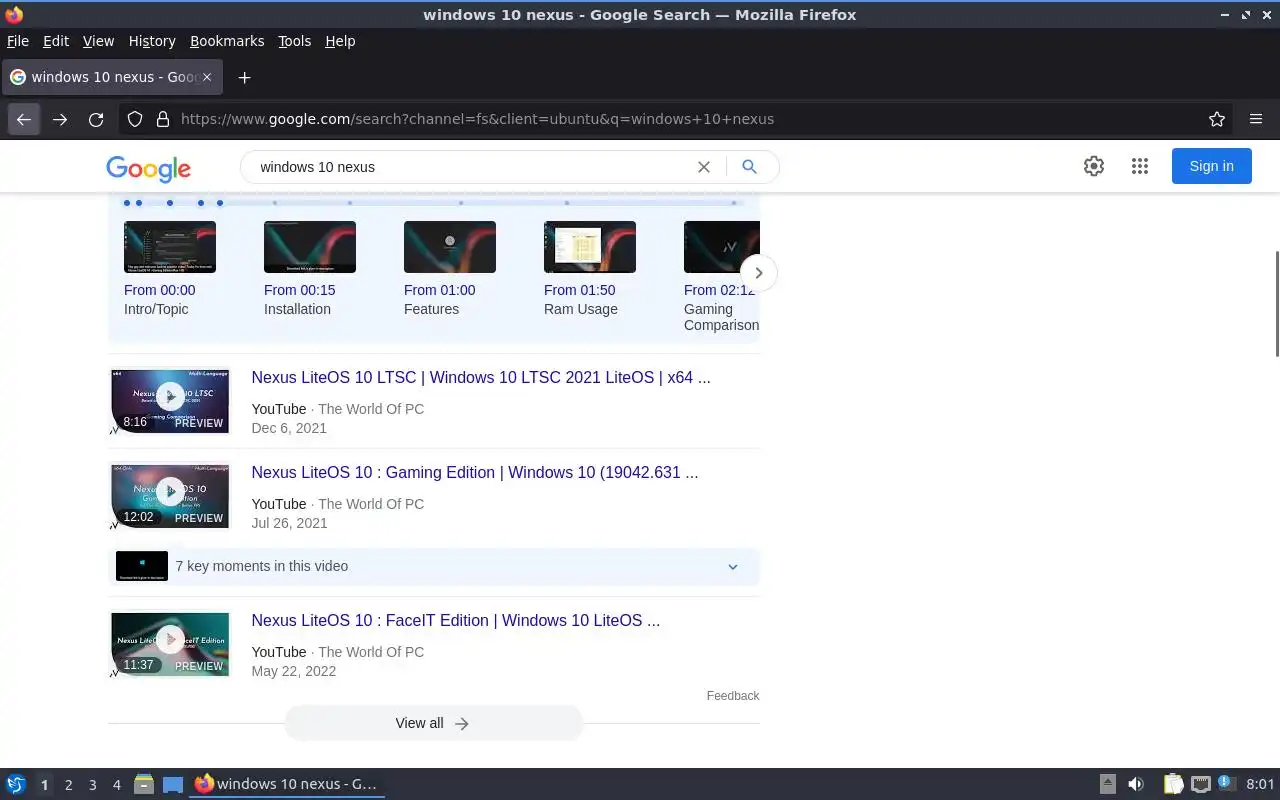Click the Gaming Comparison key moment thumbnail
The width and height of the screenshot is (1280, 800).
(x=721, y=247)
